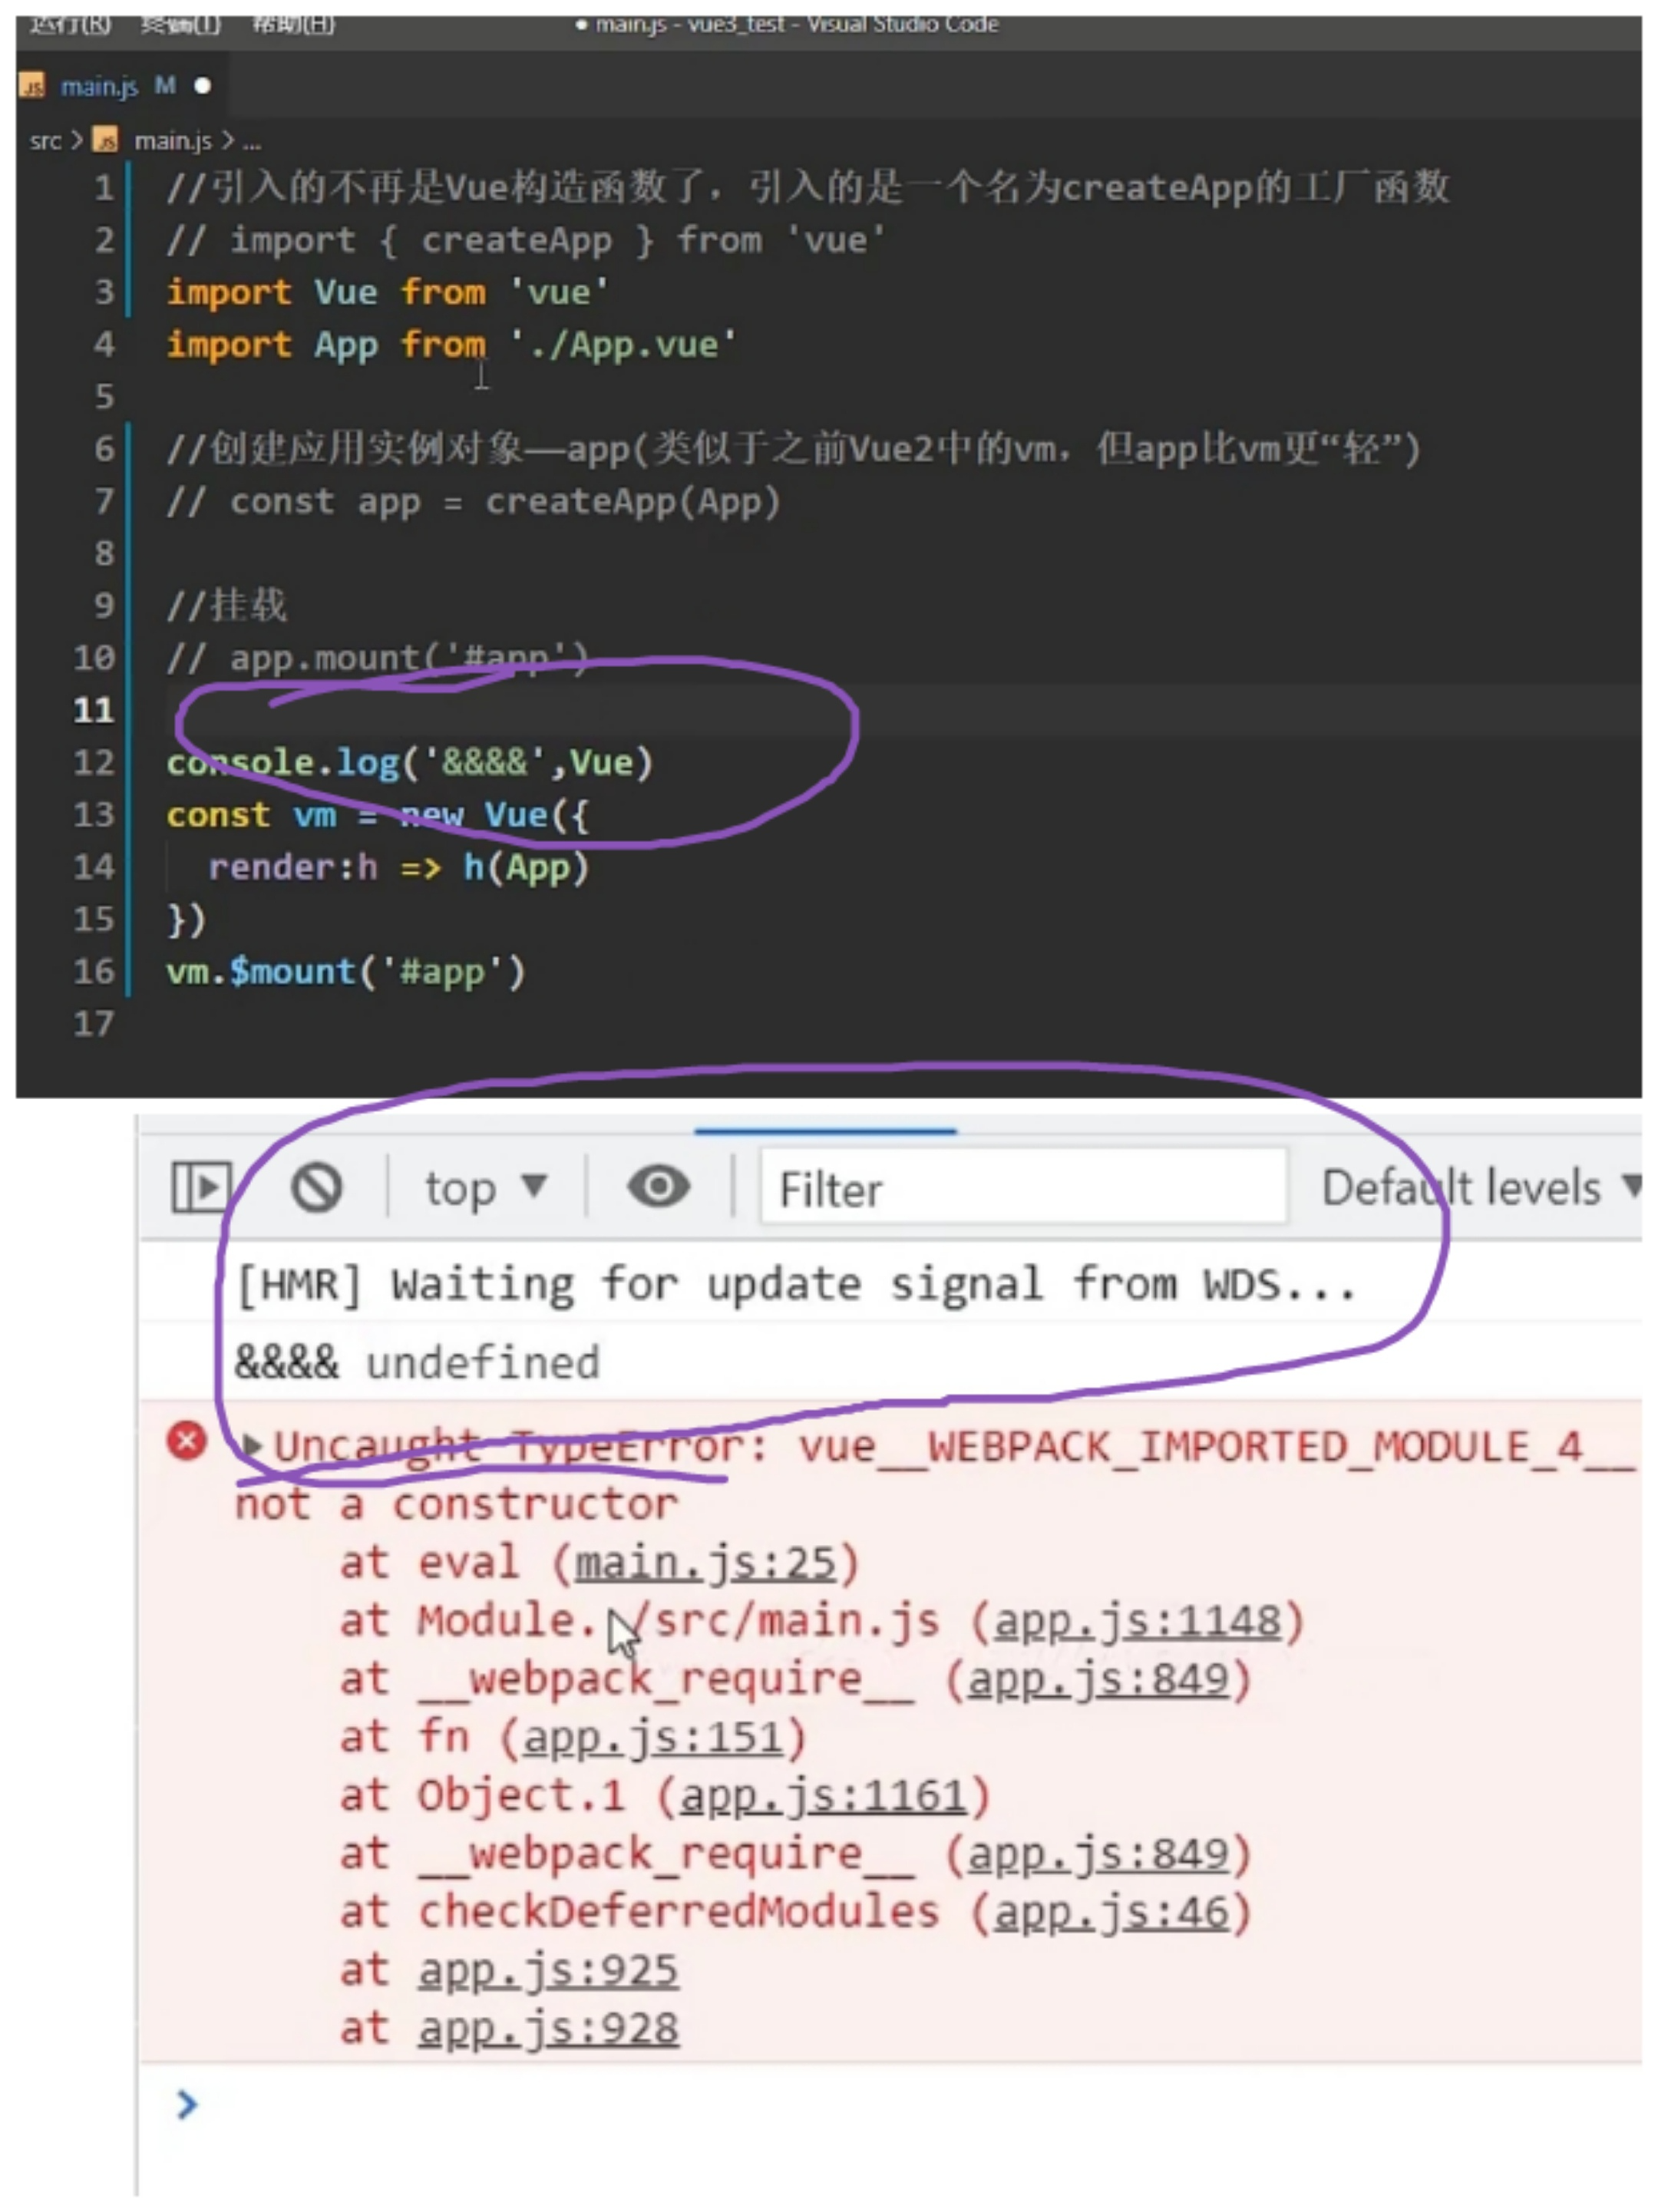
Task: Click the JS icon on main.js tab
Action: (33, 86)
